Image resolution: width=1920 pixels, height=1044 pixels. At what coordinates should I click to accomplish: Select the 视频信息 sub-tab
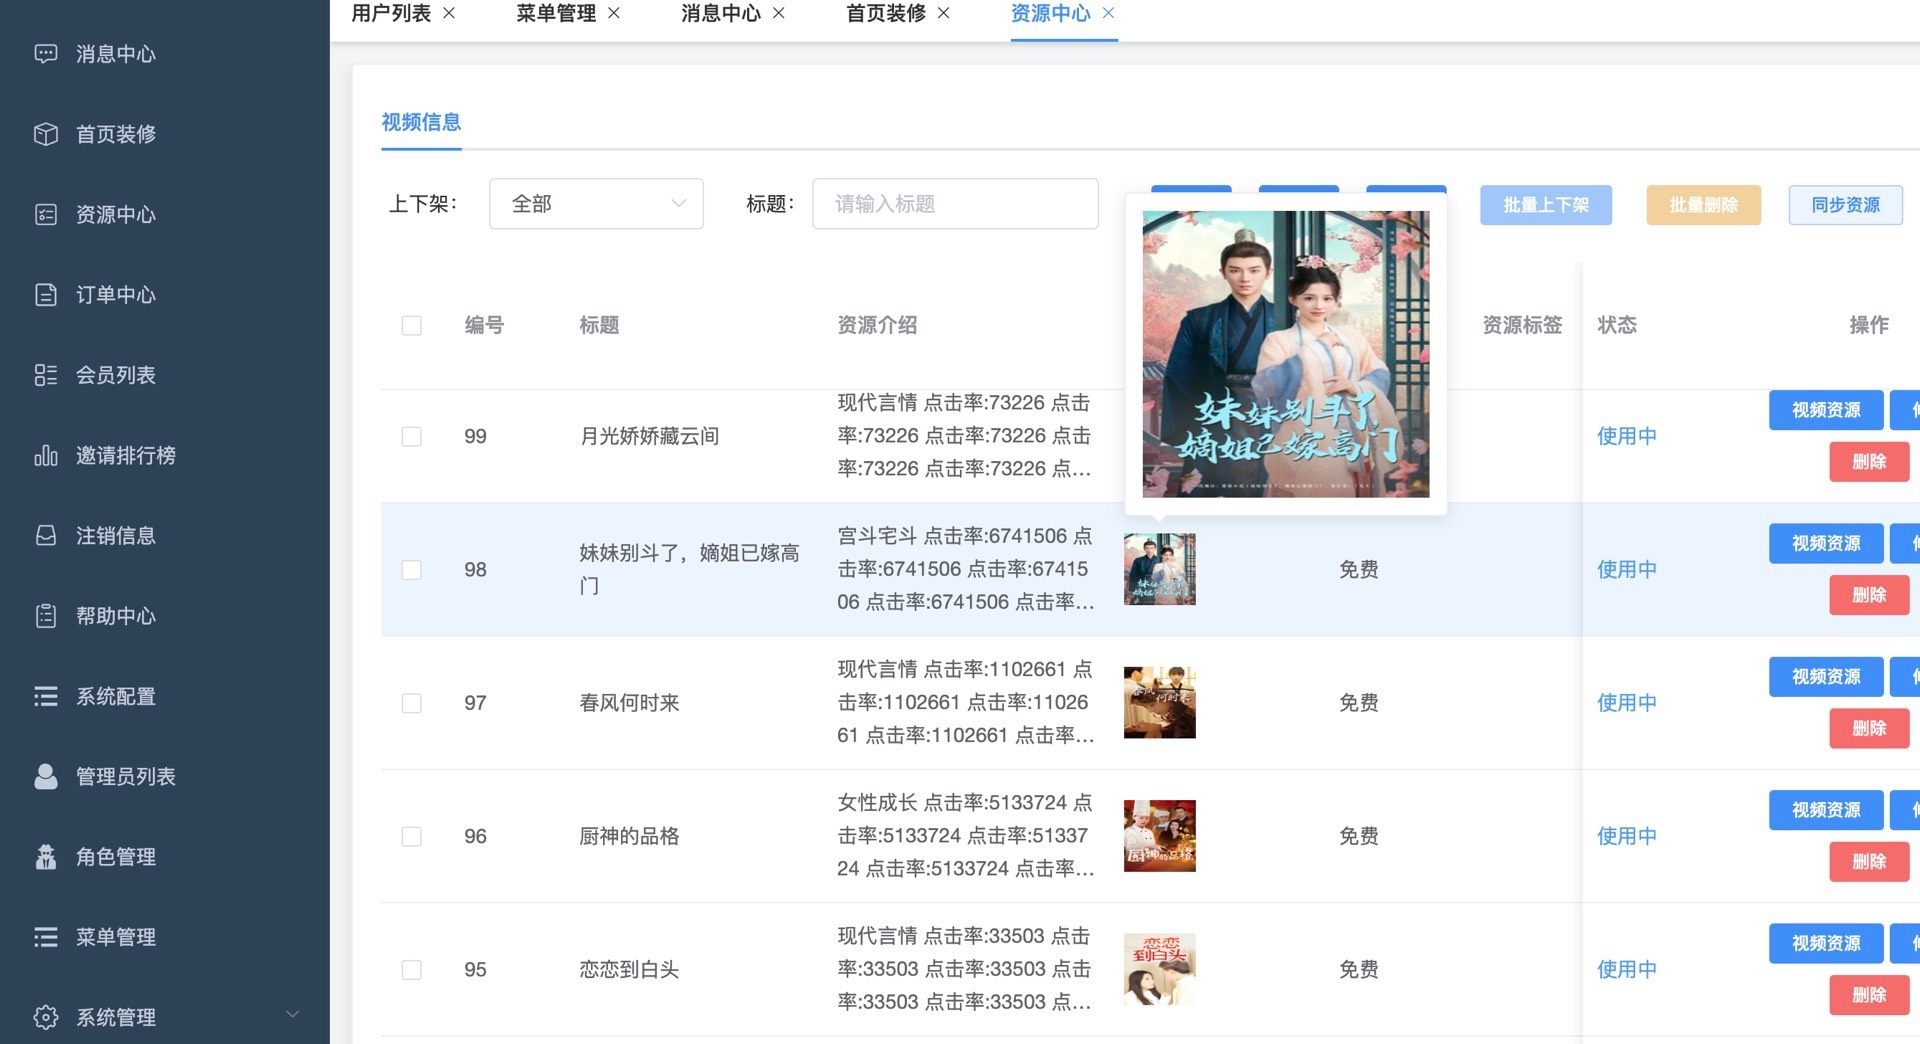(421, 122)
